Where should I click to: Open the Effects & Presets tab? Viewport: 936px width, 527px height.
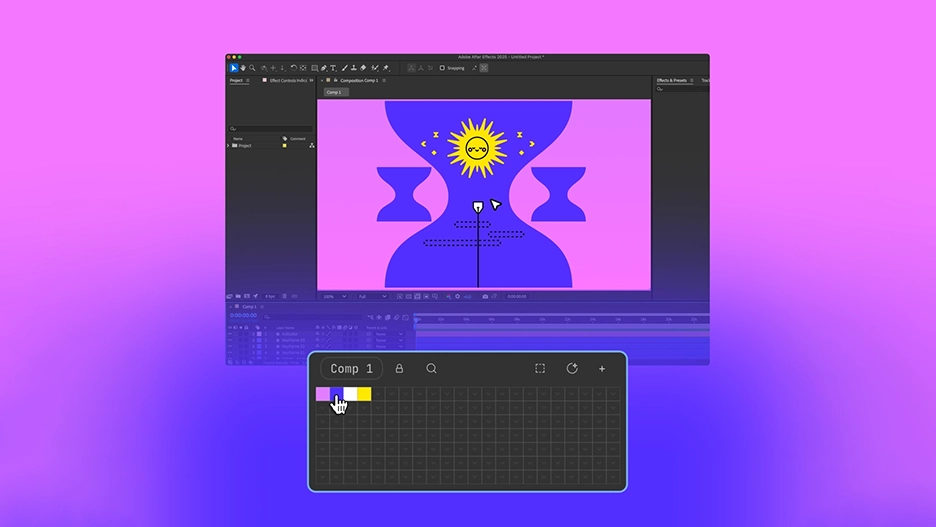(672, 81)
